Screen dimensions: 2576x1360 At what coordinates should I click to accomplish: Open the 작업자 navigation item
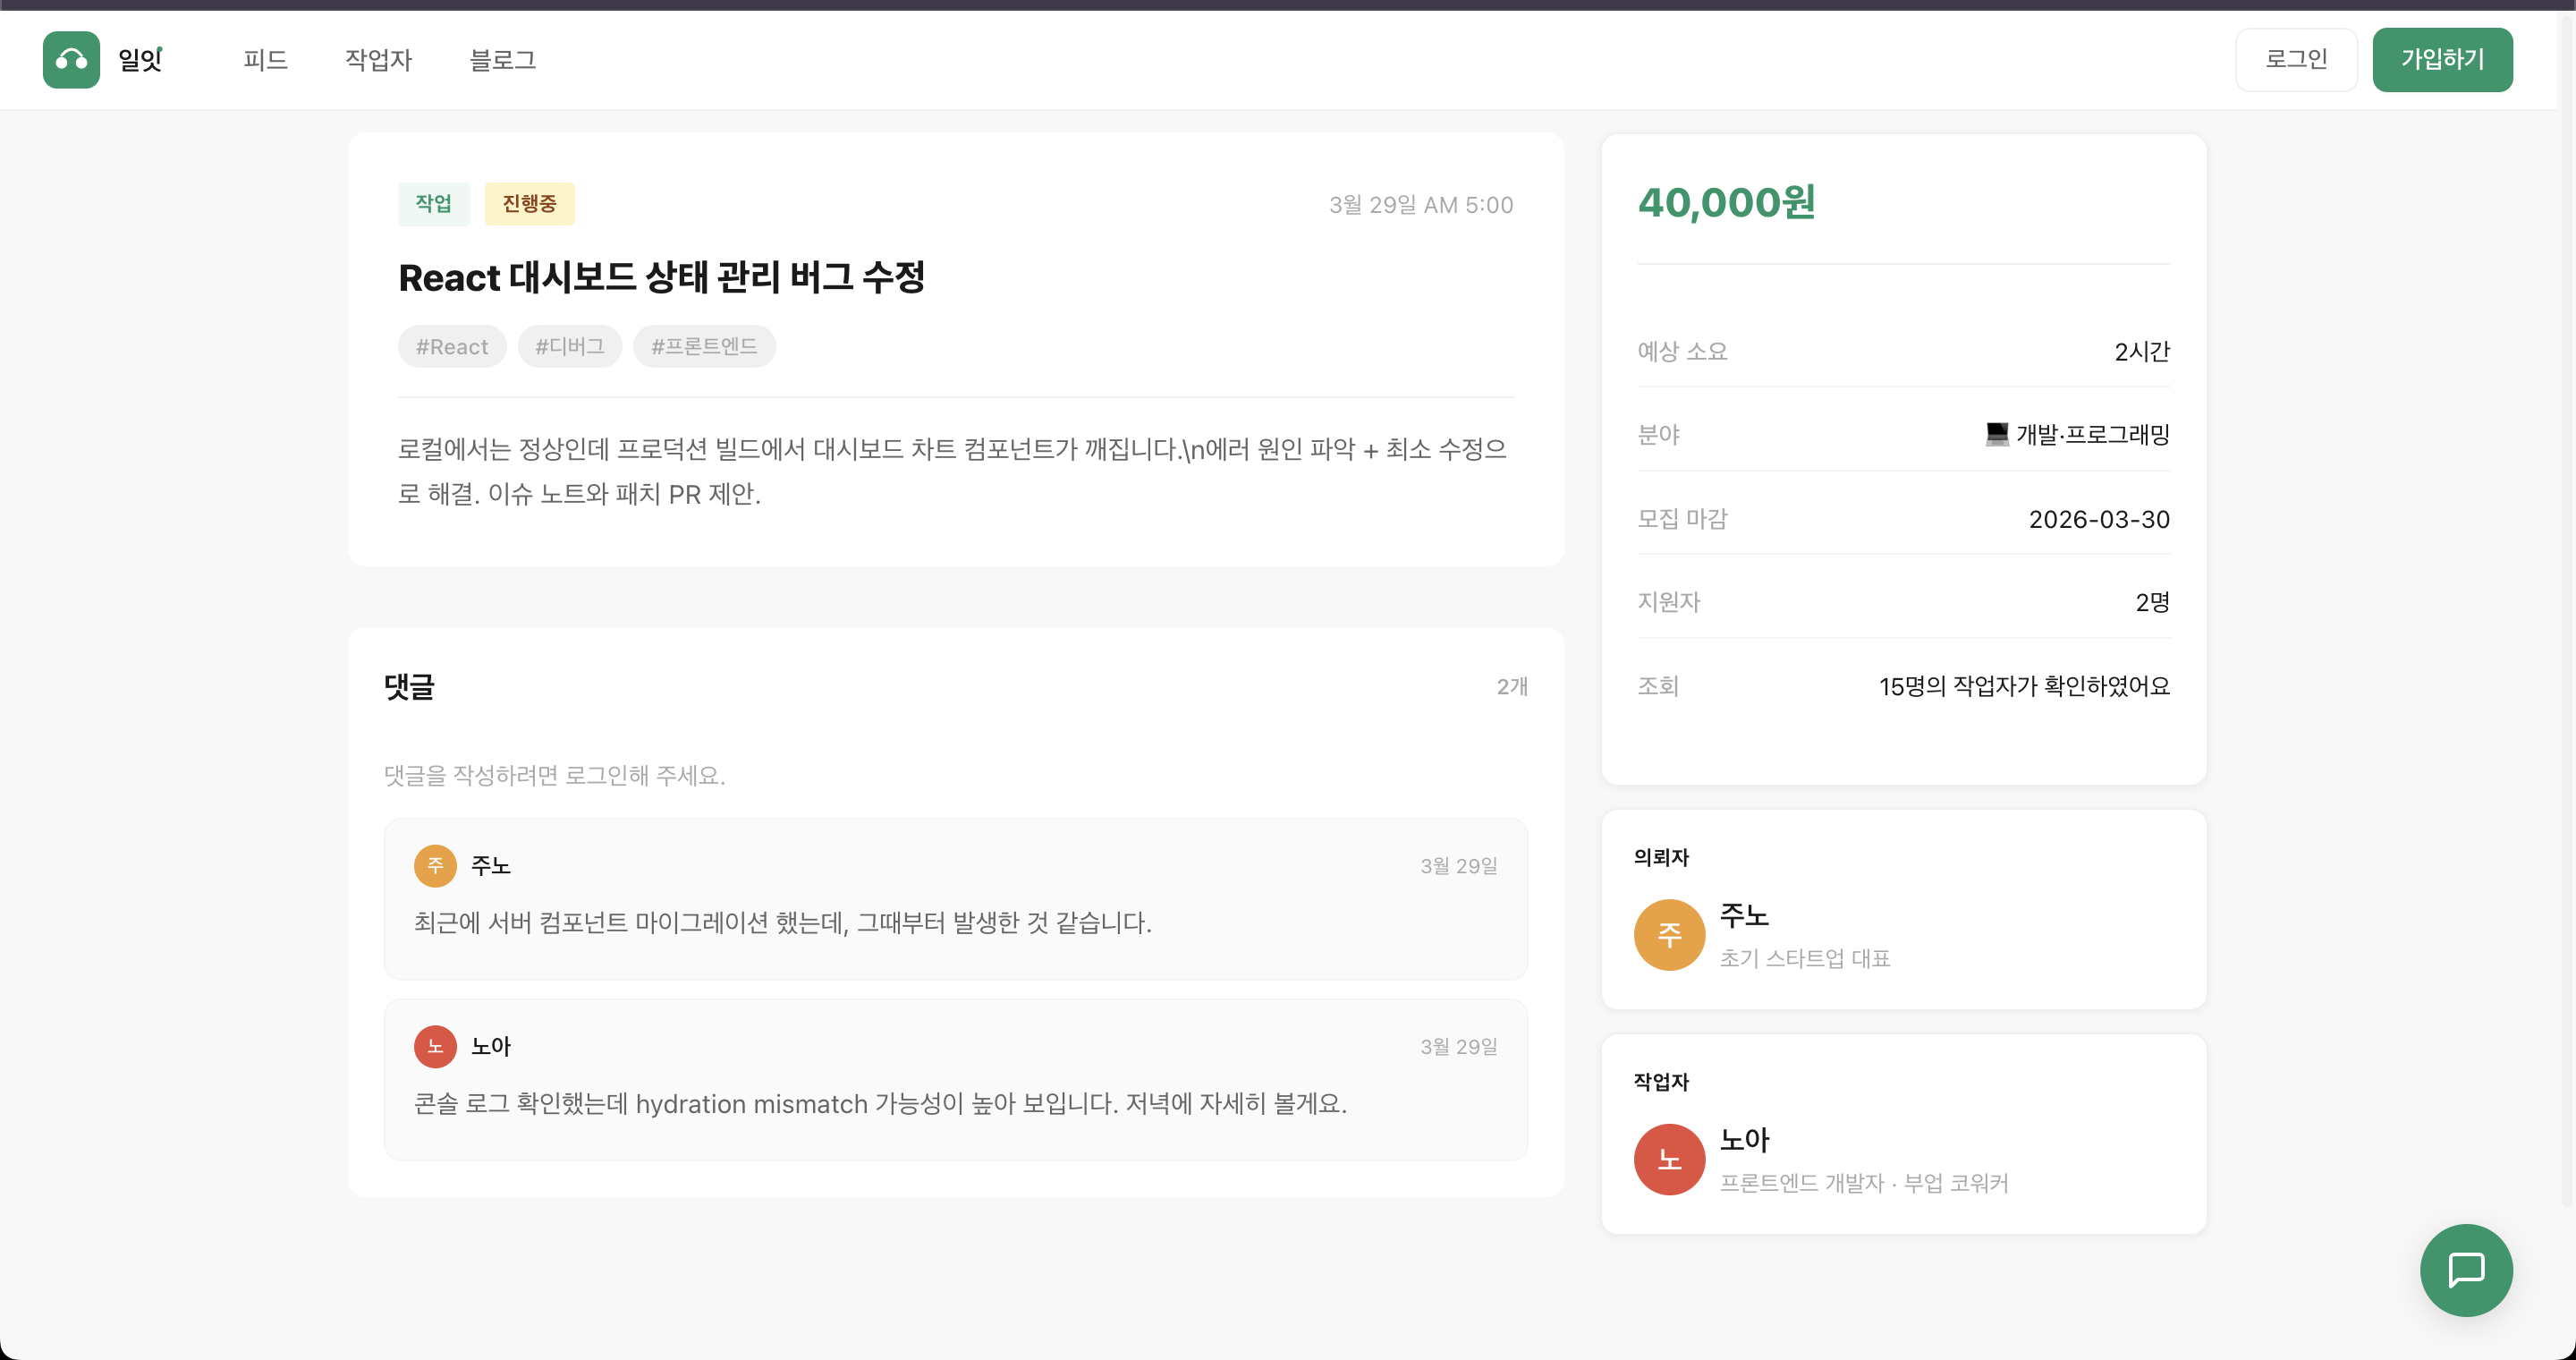click(x=378, y=60)
